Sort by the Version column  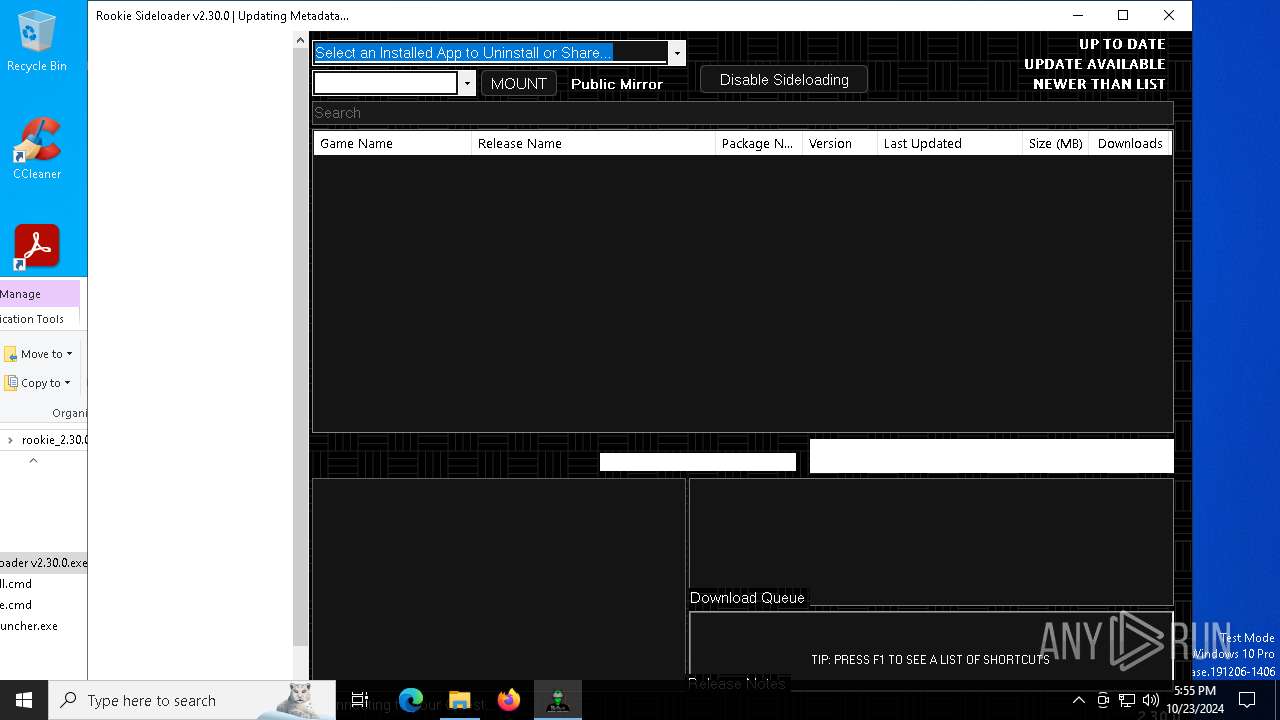(840, 144)
